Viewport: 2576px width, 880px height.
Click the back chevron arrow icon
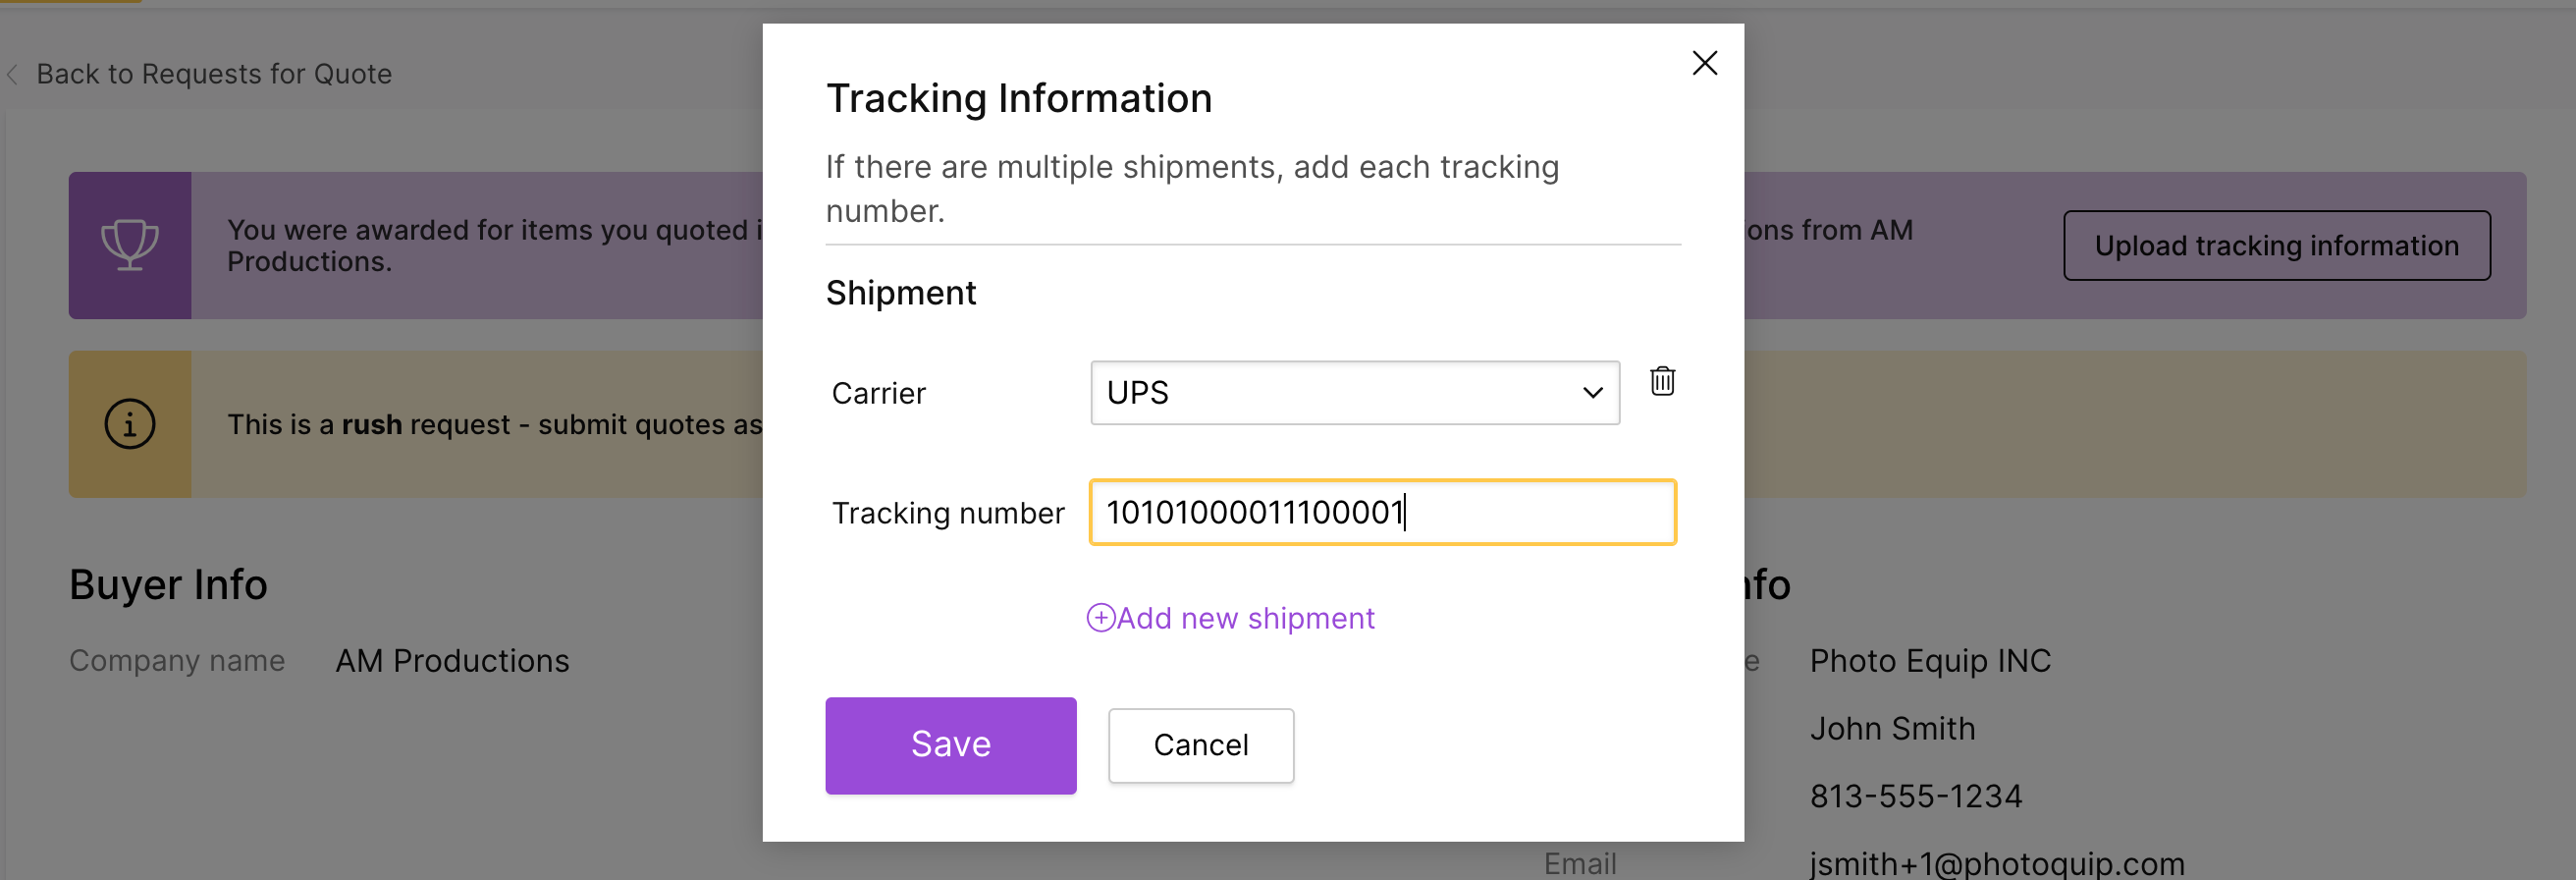click(x=13, y=74)
